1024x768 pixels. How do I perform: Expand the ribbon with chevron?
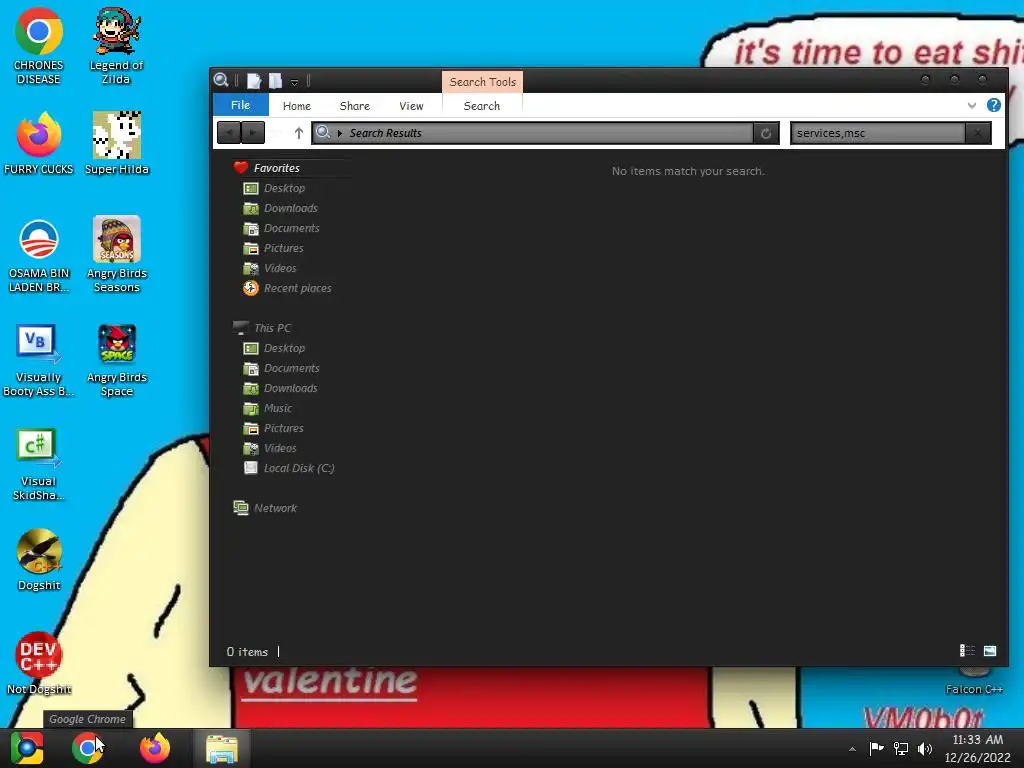tap(972, 105)
